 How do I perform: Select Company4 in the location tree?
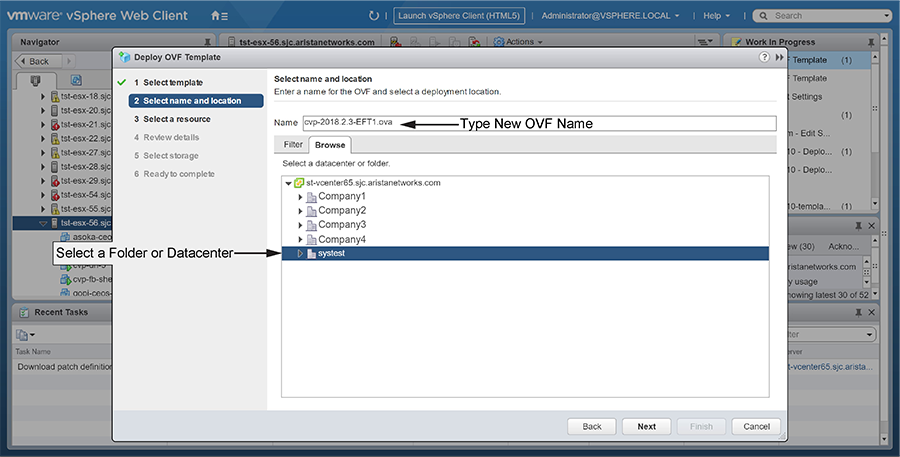coord(342,239)
